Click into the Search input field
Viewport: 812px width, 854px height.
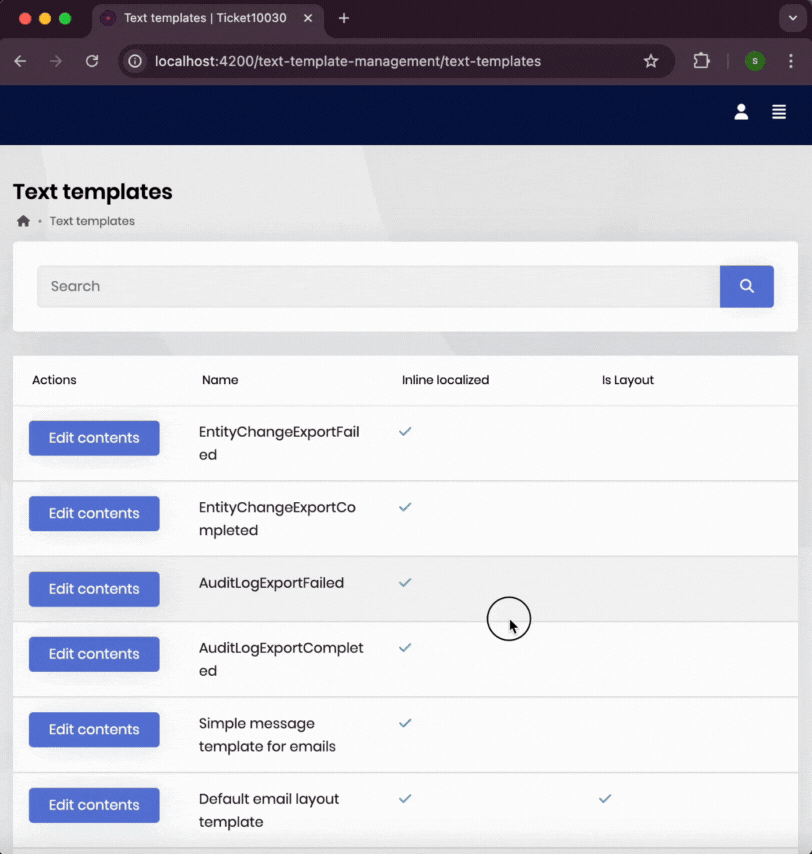[x=378, y=286]
